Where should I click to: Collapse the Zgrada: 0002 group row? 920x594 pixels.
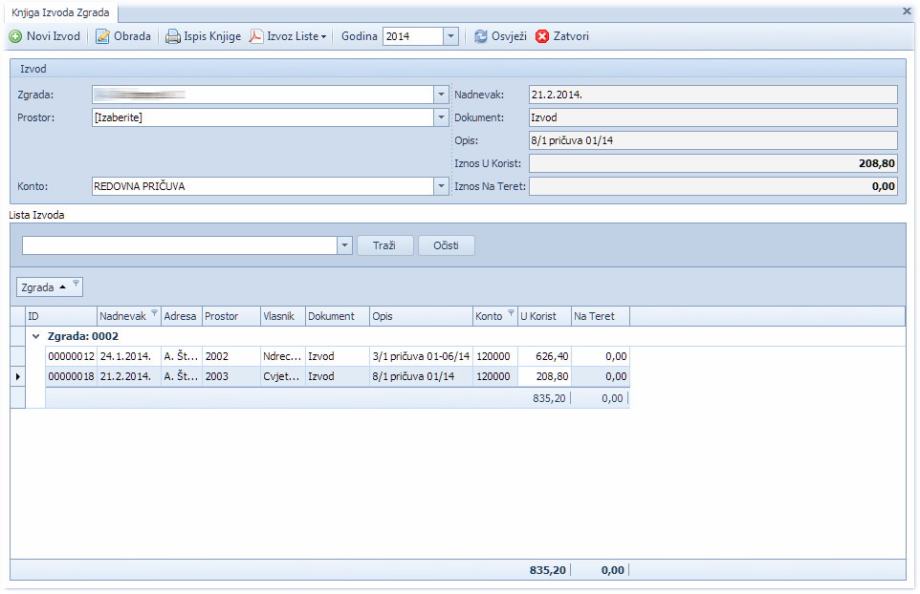tap(35, 336)
